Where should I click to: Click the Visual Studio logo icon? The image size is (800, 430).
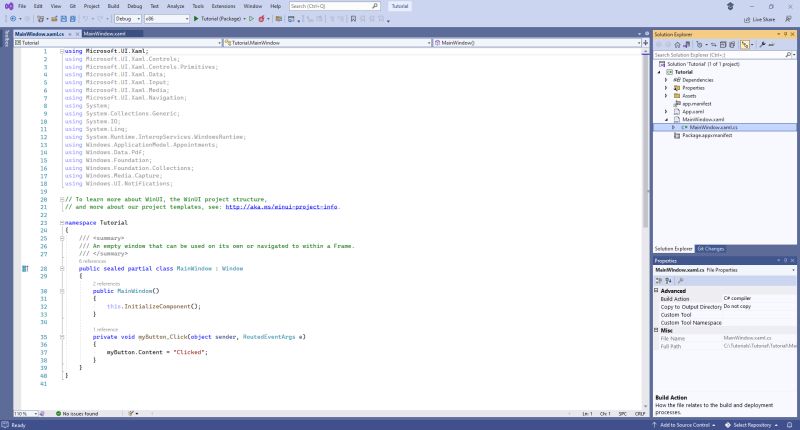[9, 6]
